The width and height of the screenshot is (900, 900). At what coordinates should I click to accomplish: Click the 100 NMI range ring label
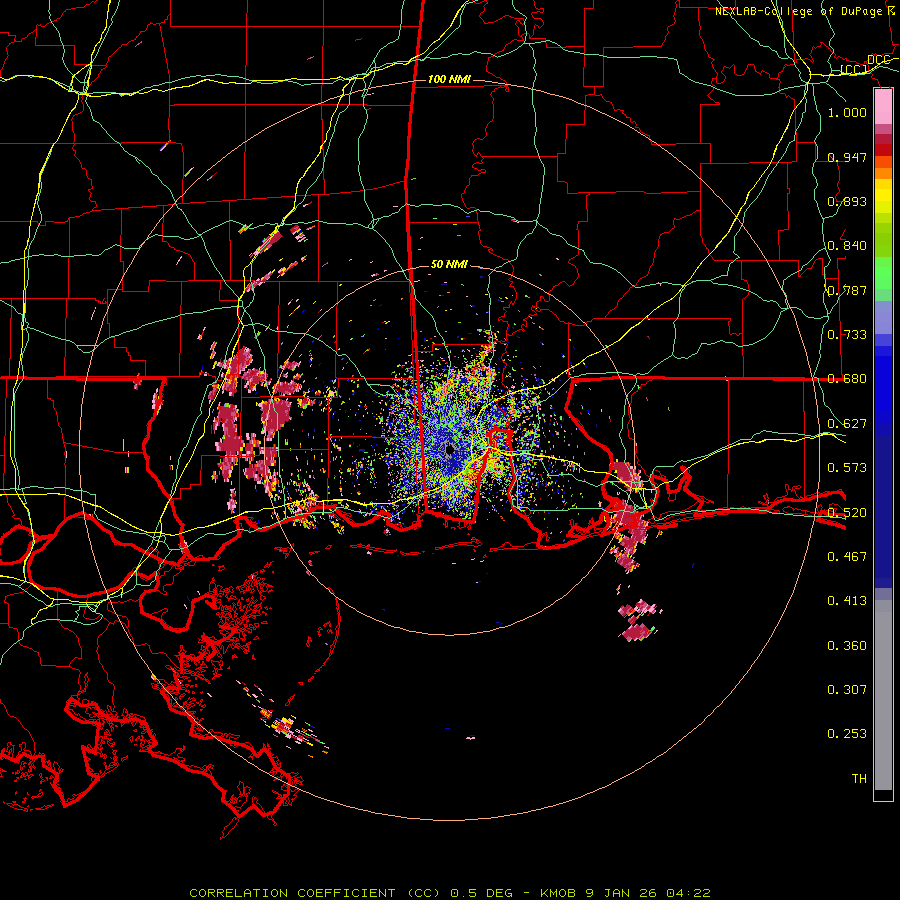pyautogui.click(x=449, y=79)
